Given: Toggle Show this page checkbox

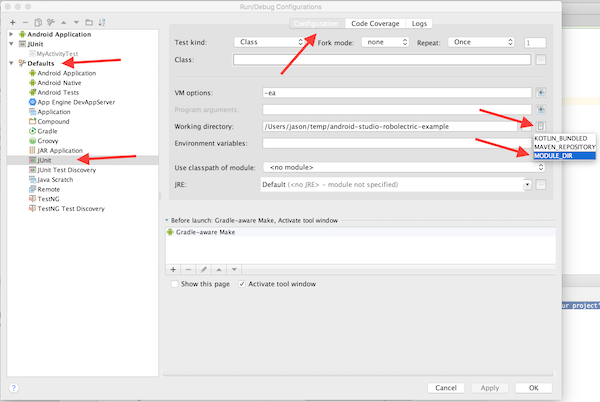Looking at the screenshot, I should pyautogui.click(x=174, y=284).
